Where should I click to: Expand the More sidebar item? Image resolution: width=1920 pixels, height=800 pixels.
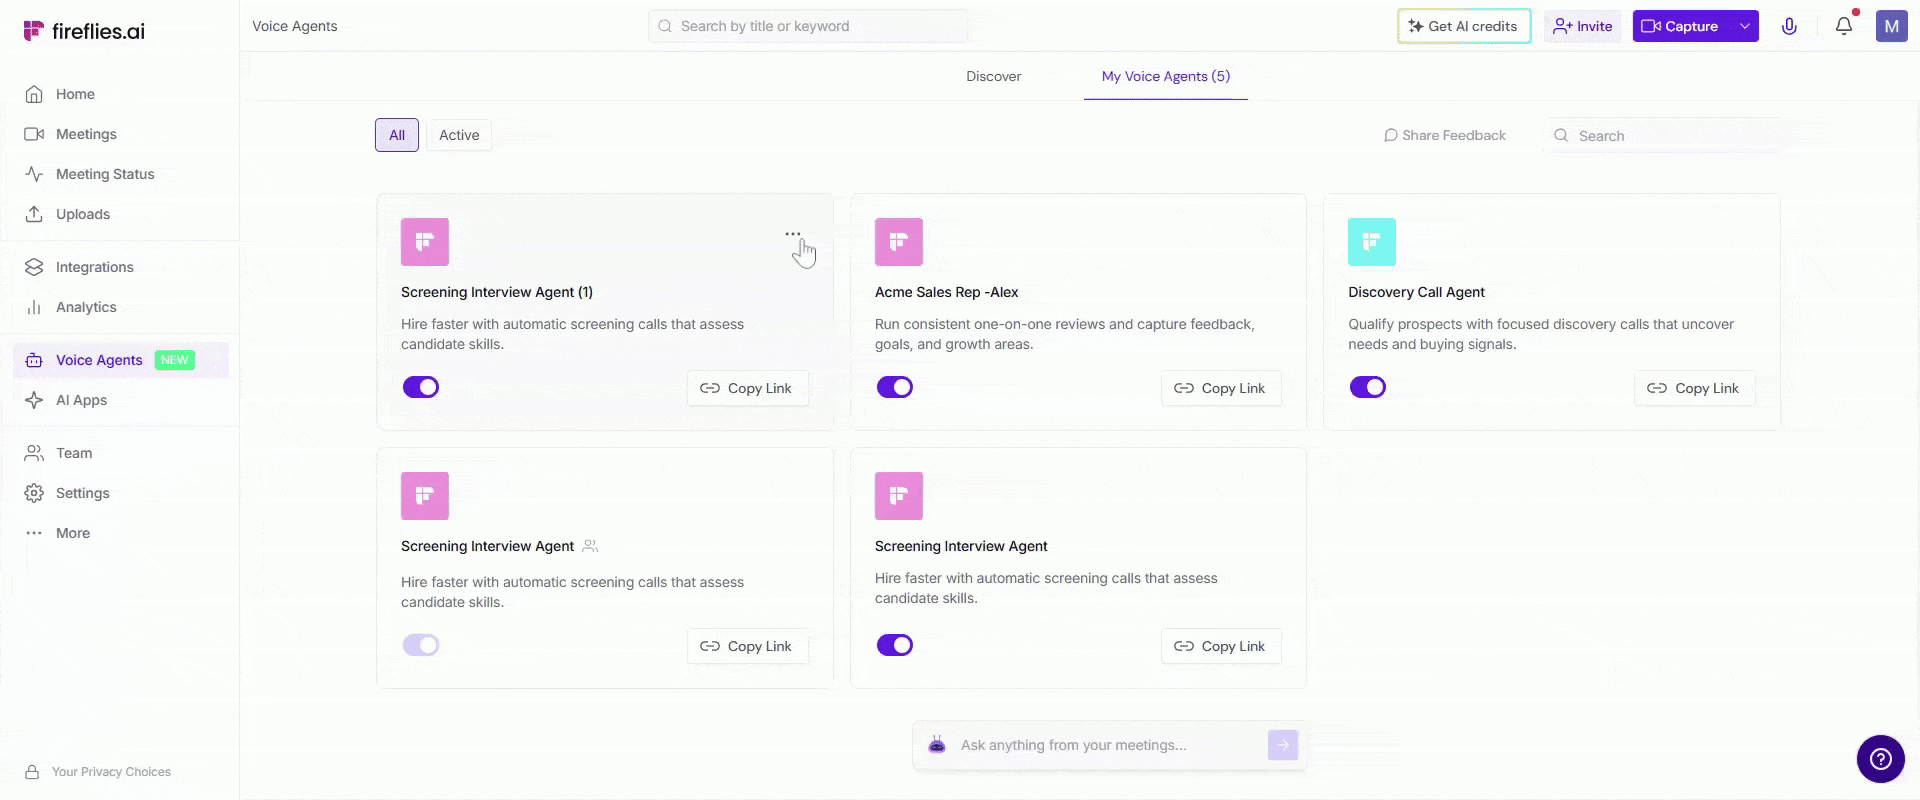point(72,533)
